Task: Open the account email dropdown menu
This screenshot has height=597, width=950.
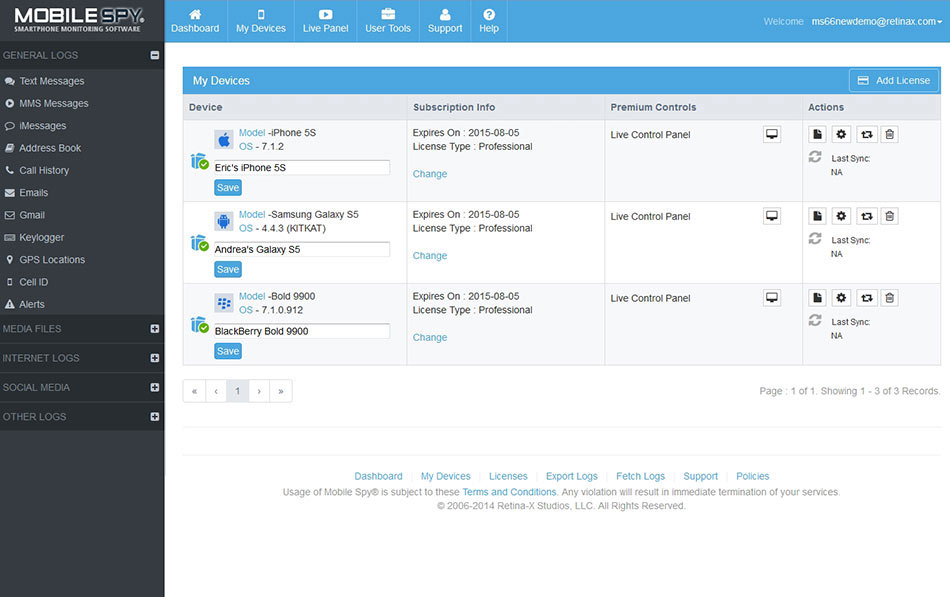Action: pyautogui.click(x=877, y=21)
